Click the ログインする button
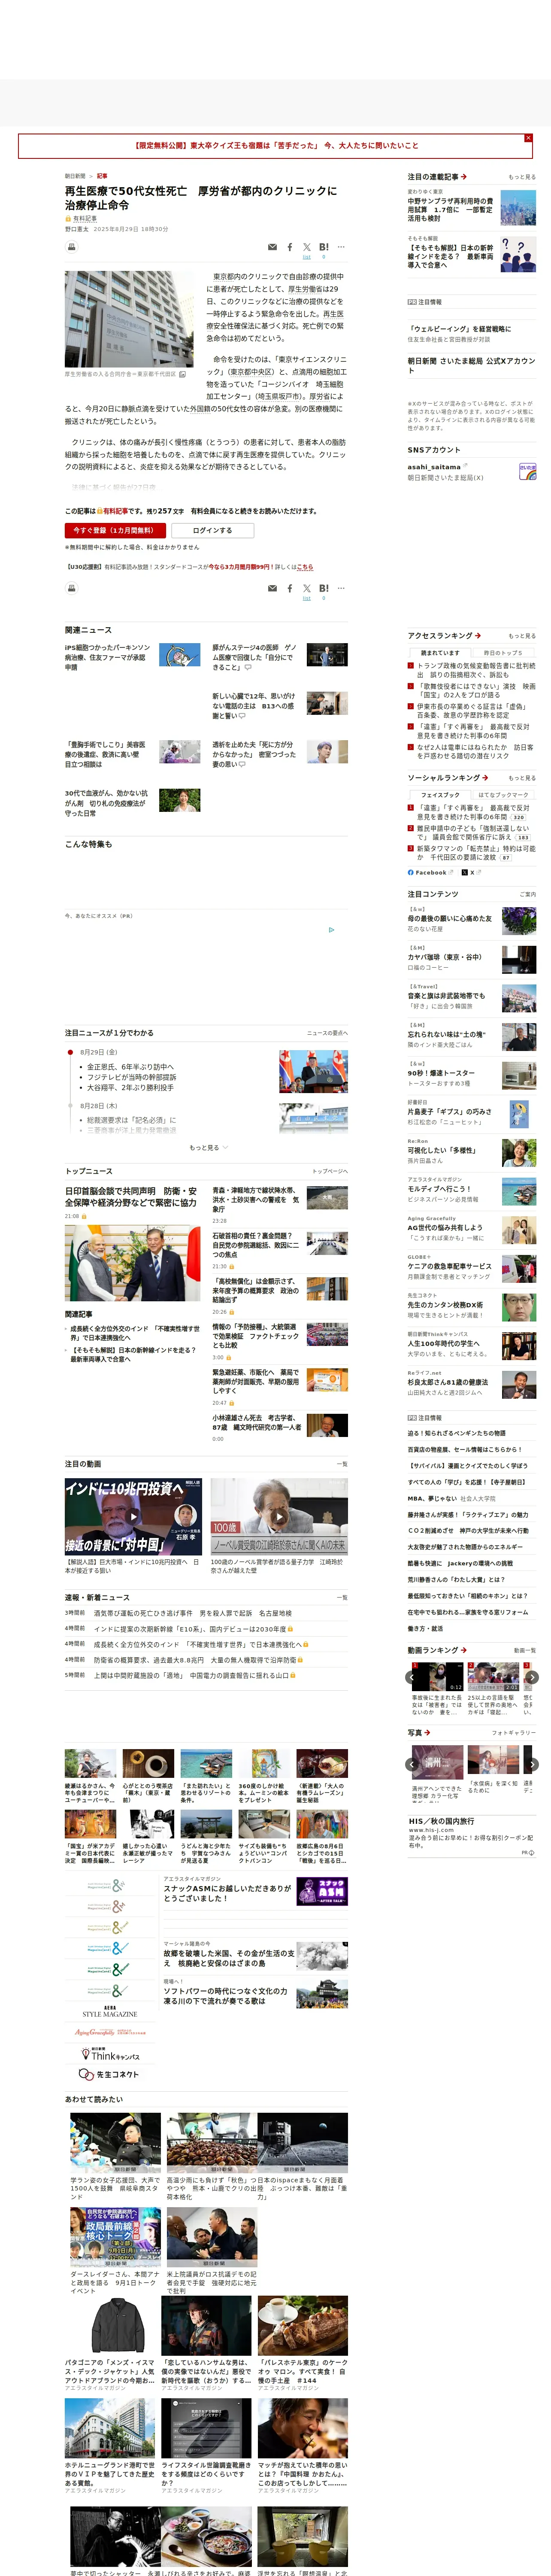Image resolution: width=551 pixels, height=2576 pixels. [x=212, y=531]
